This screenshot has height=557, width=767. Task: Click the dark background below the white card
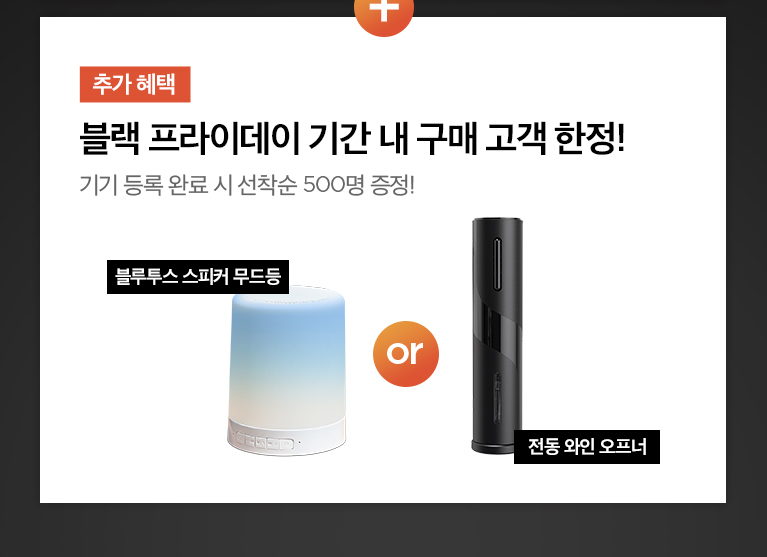(384, 531)
